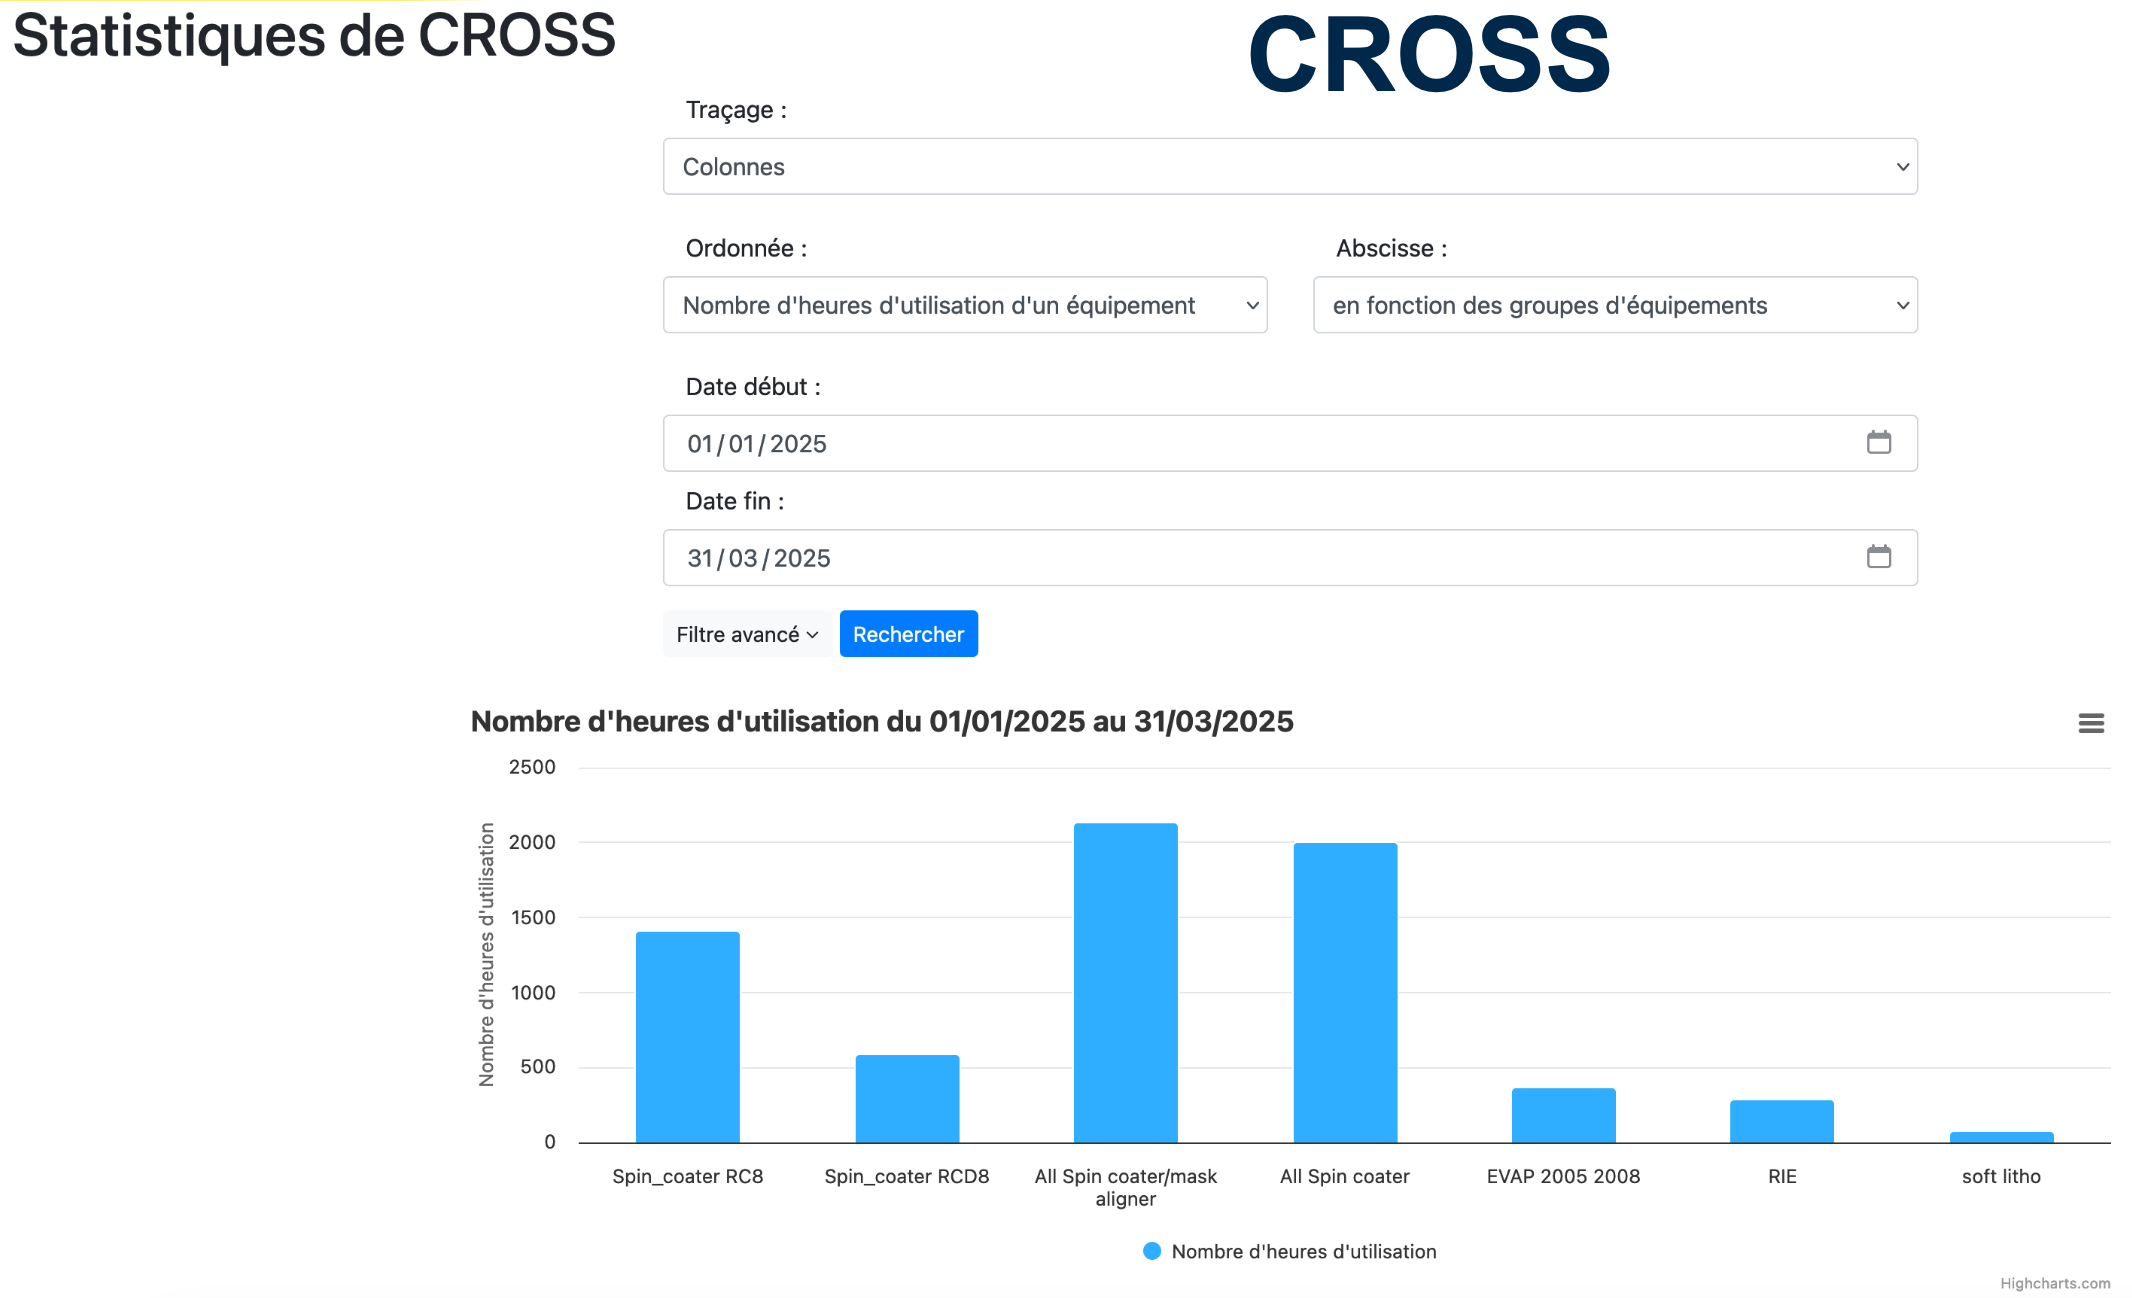The height and width of the screenshot is (1298, 2132).
Task: Click the All Spin coater/mask aligner axis label
Action: point(1126,1188)
